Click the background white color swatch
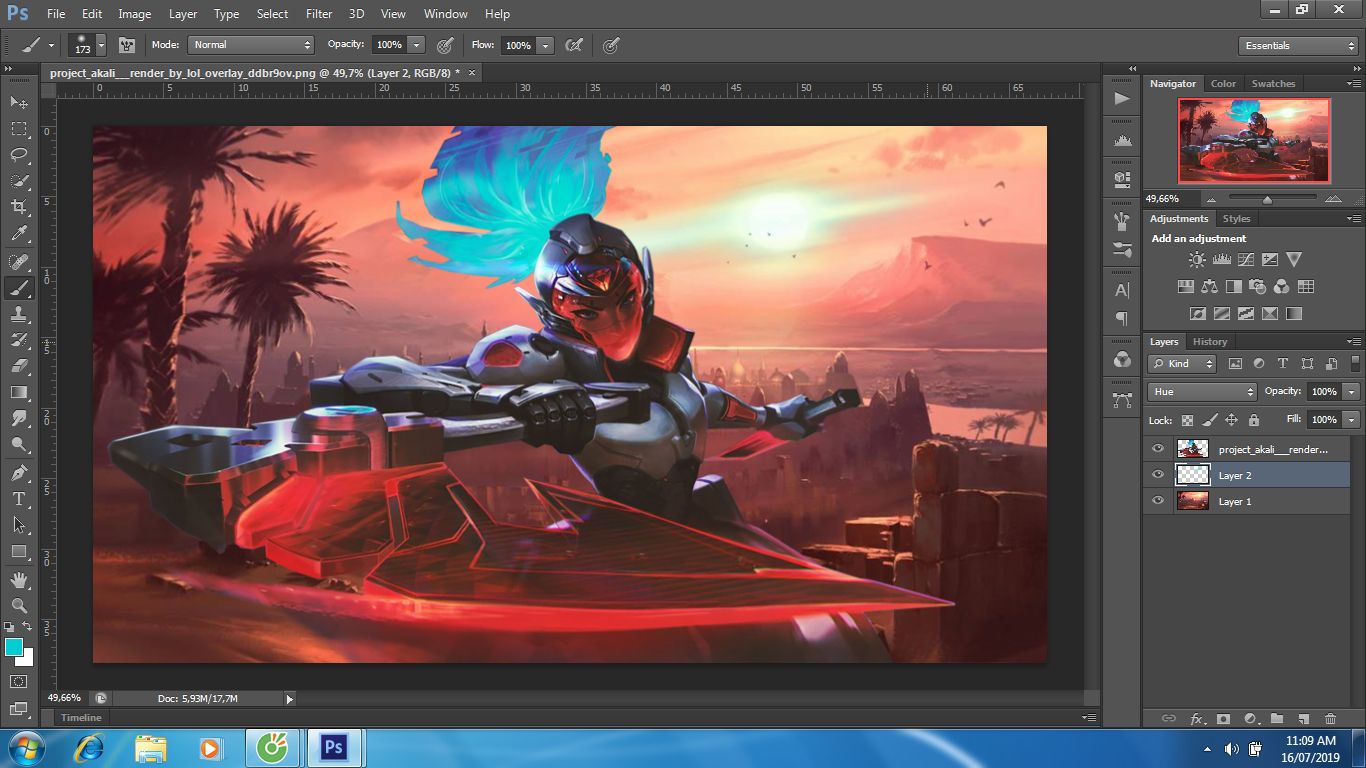This screenshot has height=768, width=1366. coord(27,659)
